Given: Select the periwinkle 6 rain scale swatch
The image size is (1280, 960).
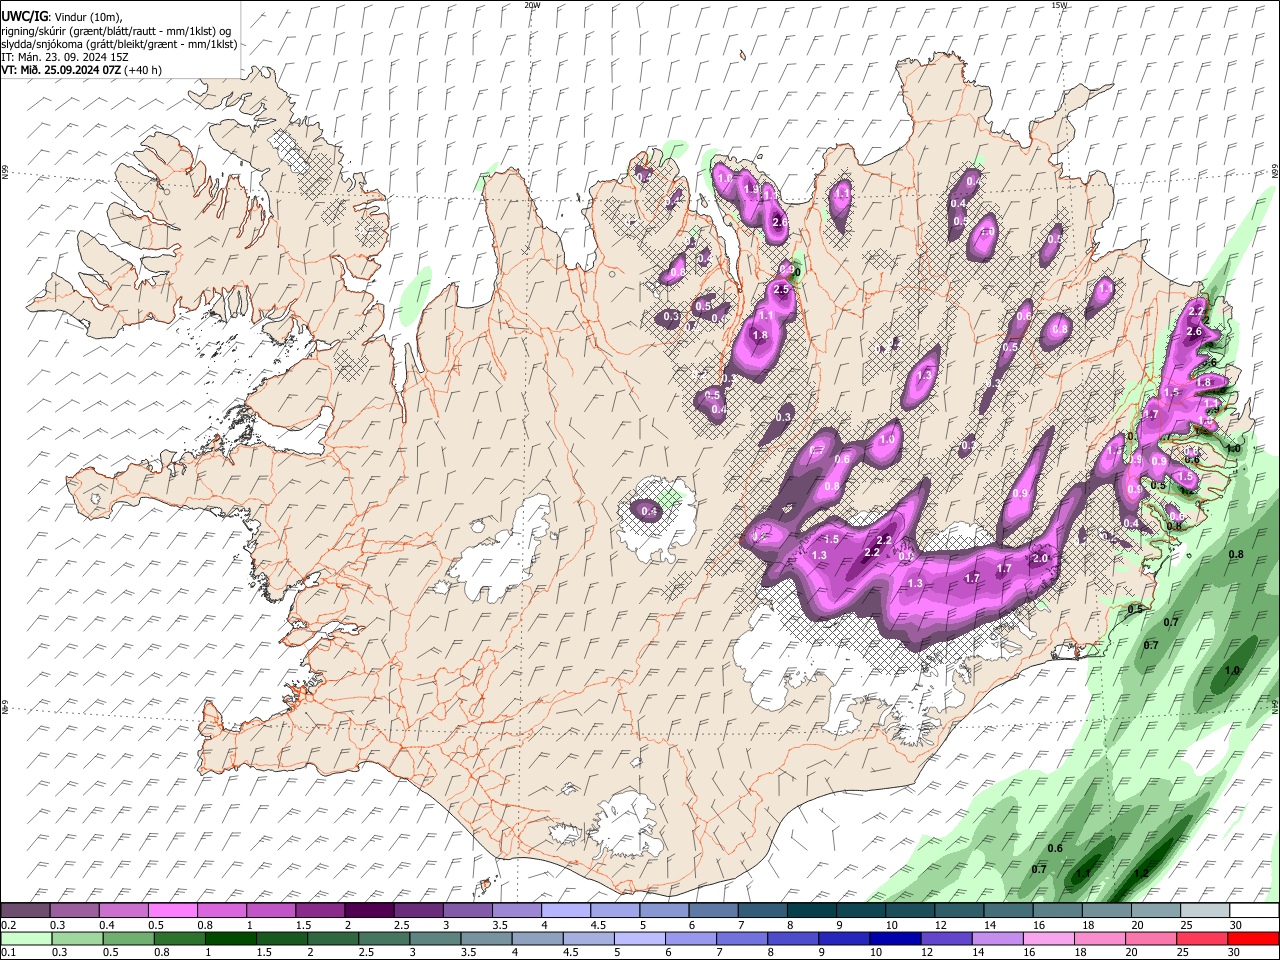Looking at the screenshot, I should (x=690, y=938).
